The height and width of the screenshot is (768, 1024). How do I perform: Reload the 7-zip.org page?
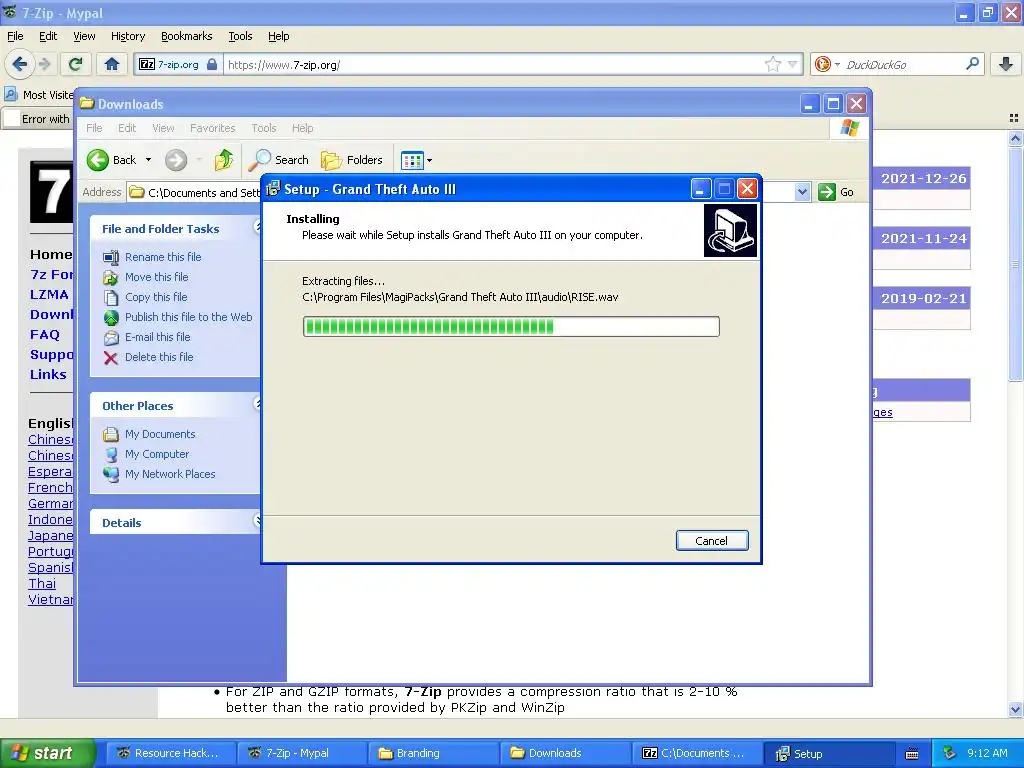[75, 64]
